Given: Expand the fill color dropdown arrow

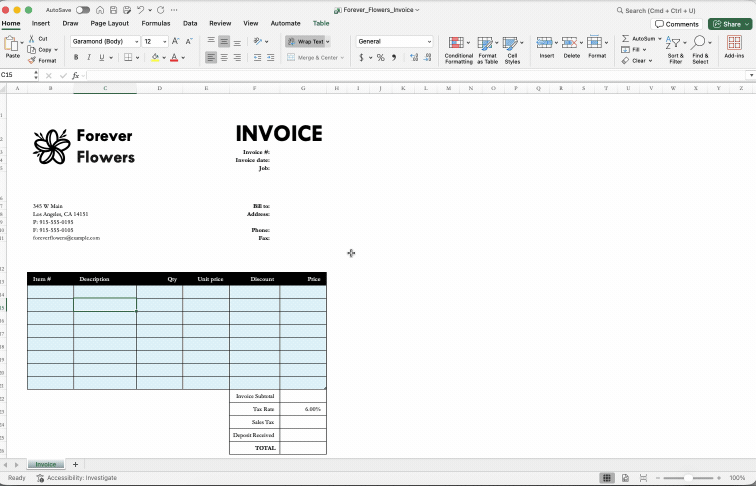Looking at the screenshot, I should (x=164, y=58).
